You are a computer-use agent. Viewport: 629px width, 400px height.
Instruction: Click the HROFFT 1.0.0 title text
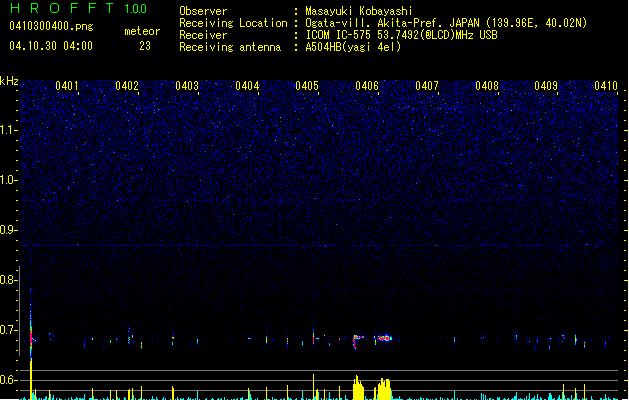click(x=78, y=8)
